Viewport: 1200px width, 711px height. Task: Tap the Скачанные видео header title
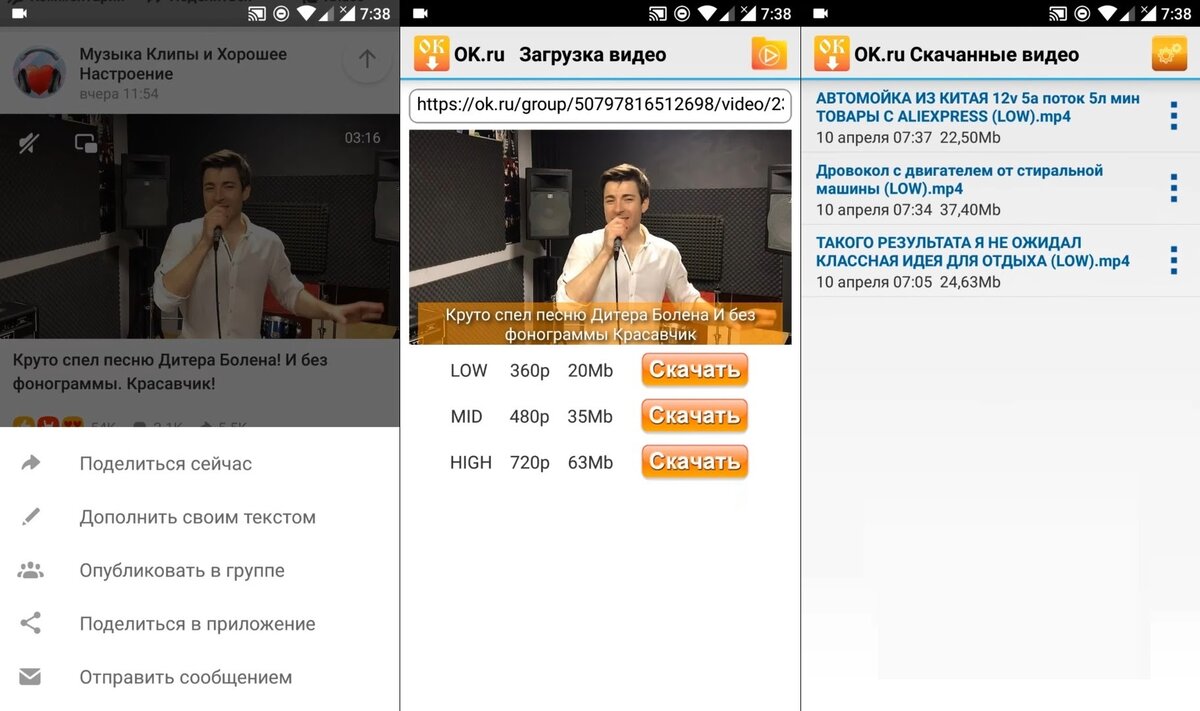click(995, 54)
